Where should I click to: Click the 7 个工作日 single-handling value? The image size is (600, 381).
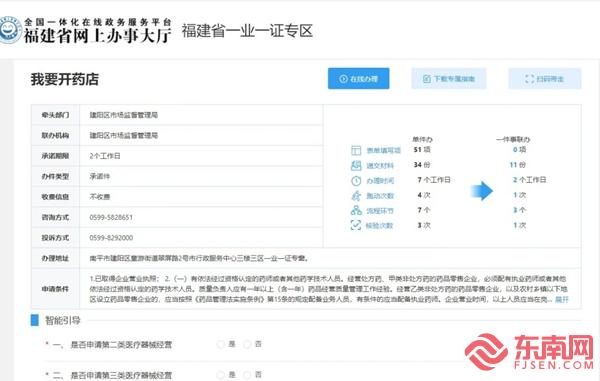pos(434,179)
